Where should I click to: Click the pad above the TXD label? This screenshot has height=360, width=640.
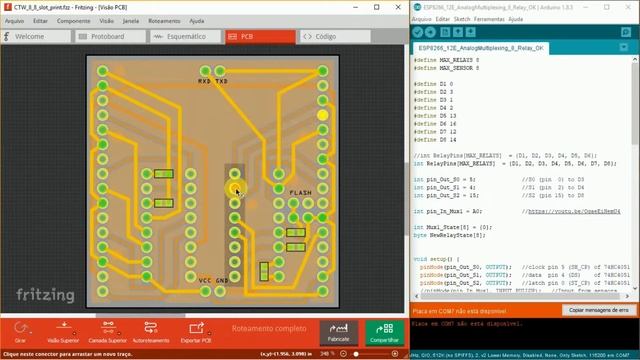tap(220, 71)
